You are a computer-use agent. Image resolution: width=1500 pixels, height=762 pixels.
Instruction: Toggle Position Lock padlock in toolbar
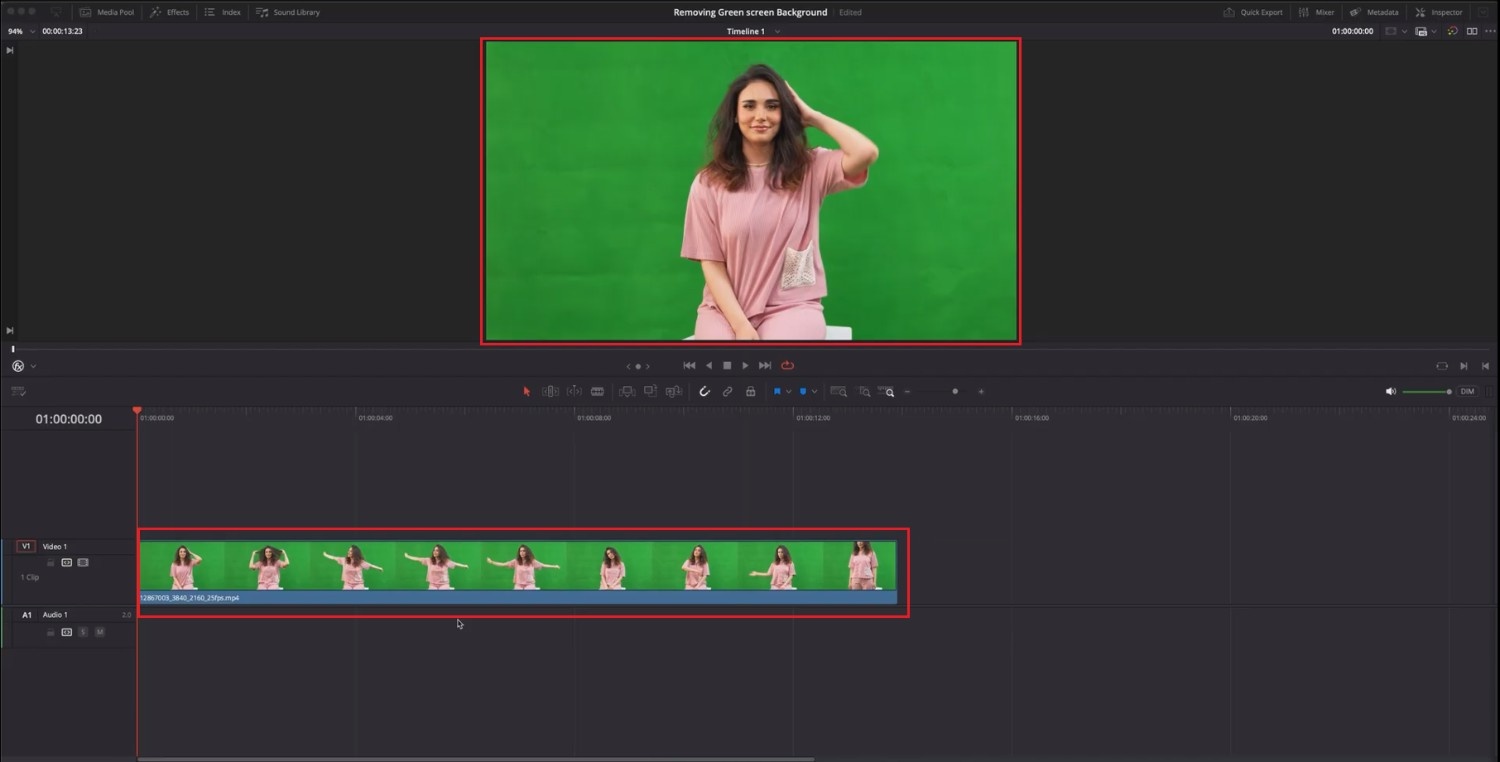[751, 392]
